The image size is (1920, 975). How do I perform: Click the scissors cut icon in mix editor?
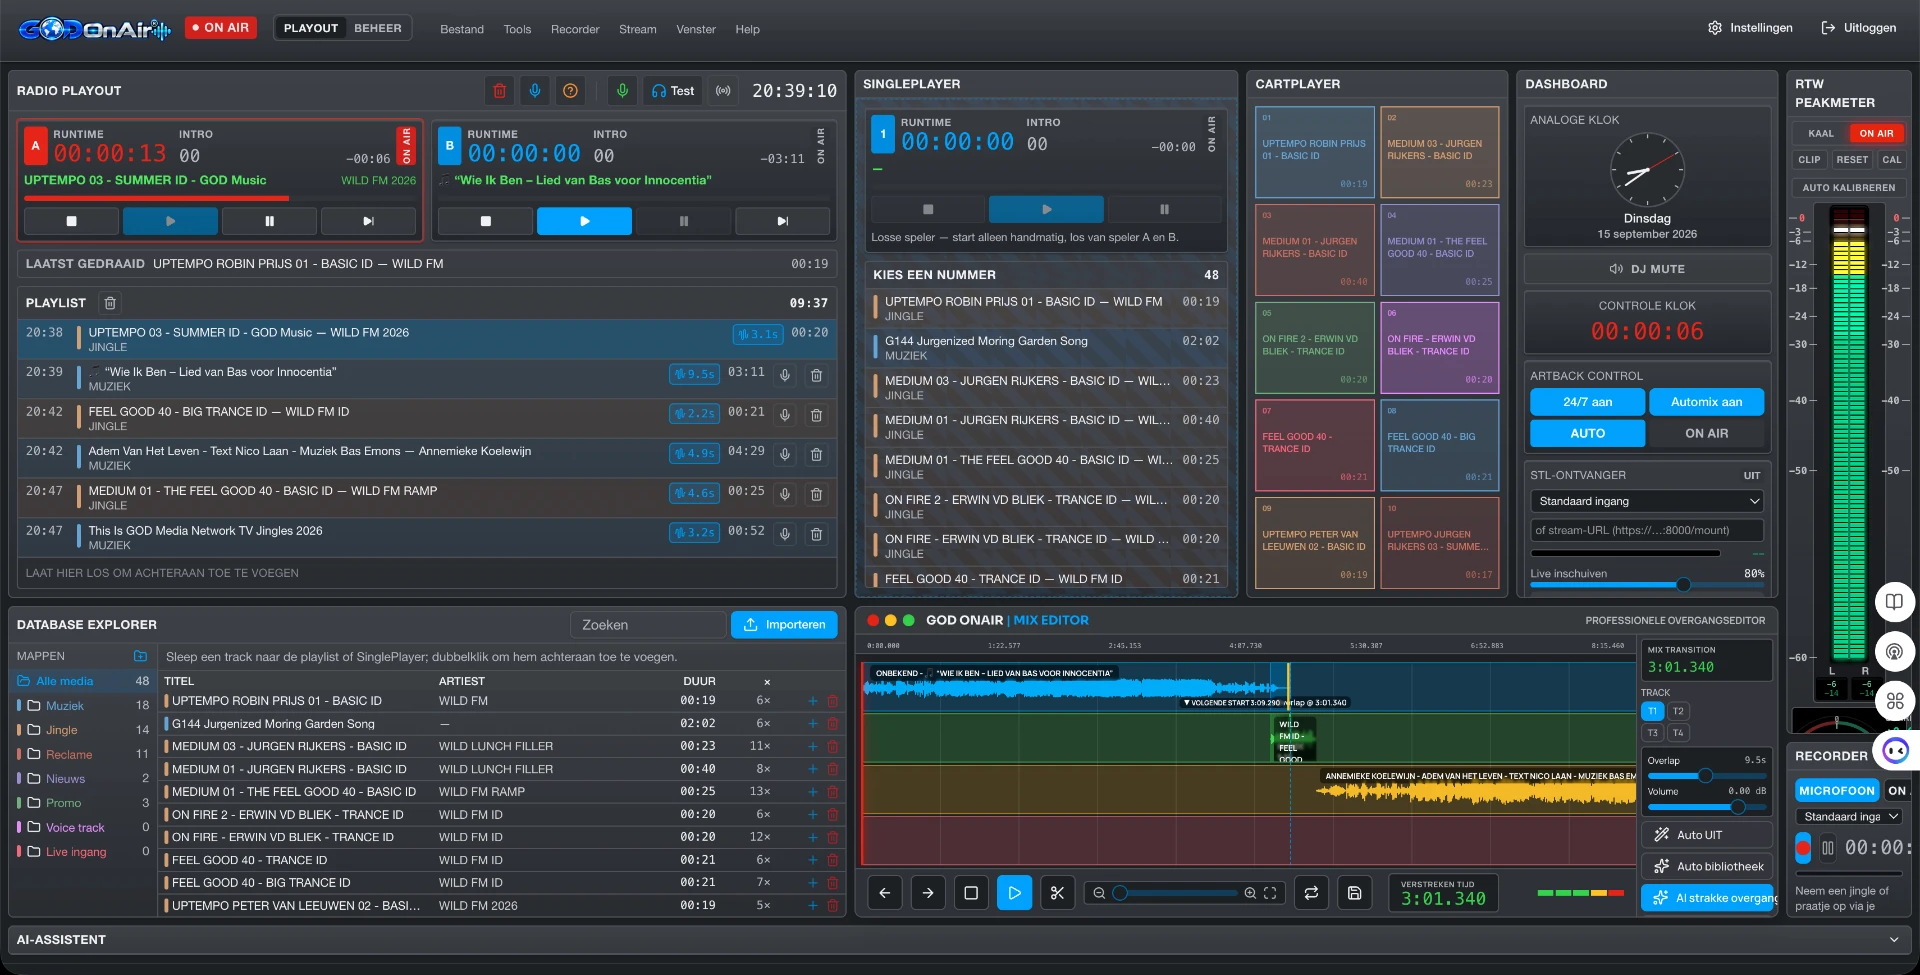[1057, 893]
